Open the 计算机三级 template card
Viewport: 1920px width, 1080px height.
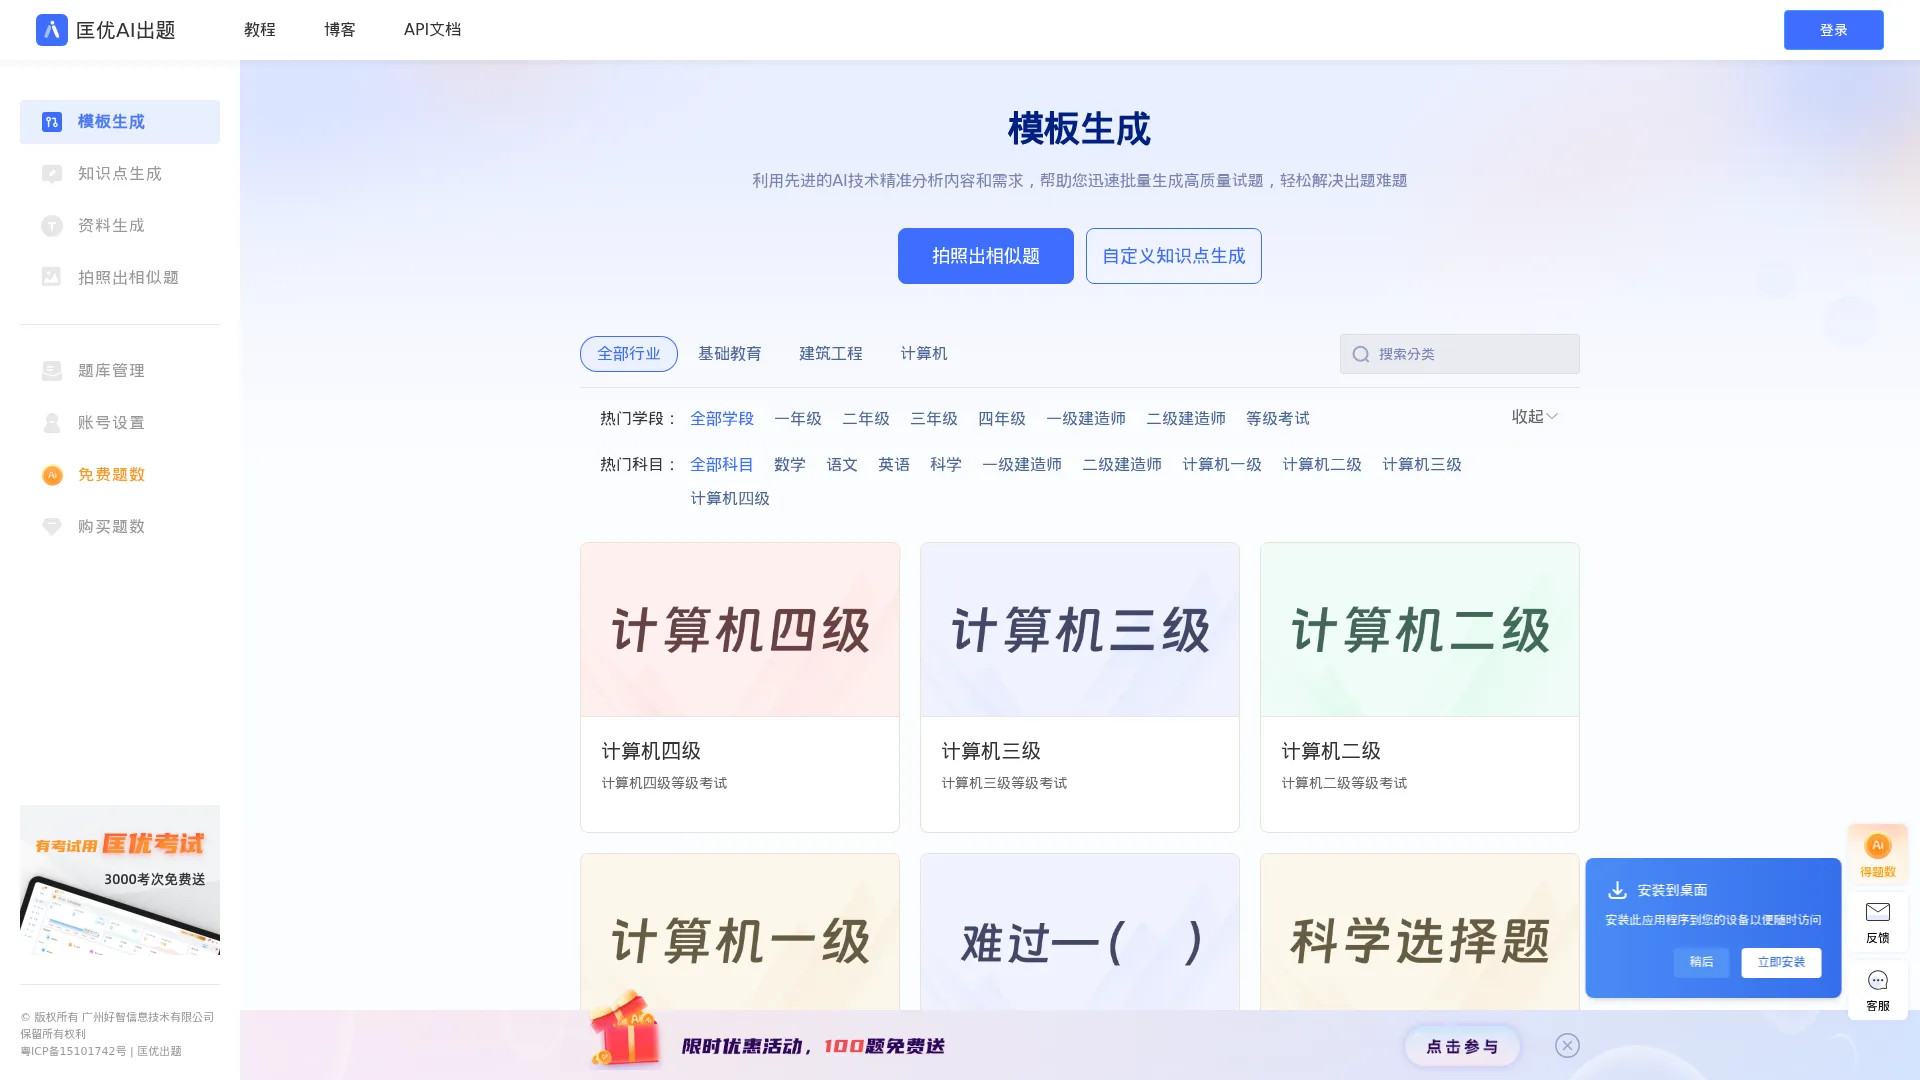(1080, 688)
